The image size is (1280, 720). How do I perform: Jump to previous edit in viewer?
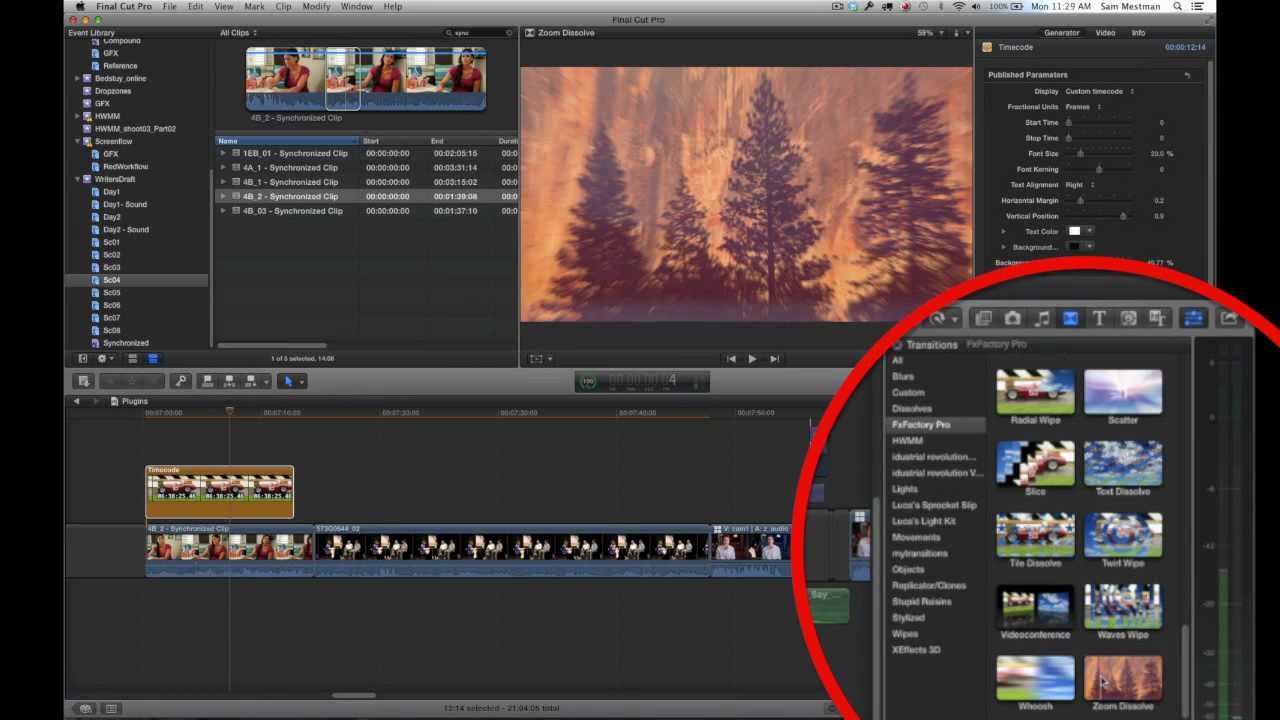tap(731, 359)
